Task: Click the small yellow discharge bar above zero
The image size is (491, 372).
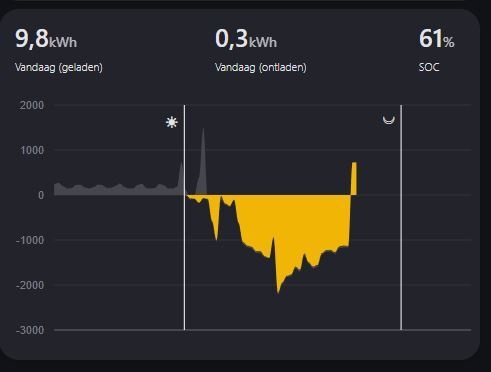Action: pyautogui.click(x=354, y=179)
